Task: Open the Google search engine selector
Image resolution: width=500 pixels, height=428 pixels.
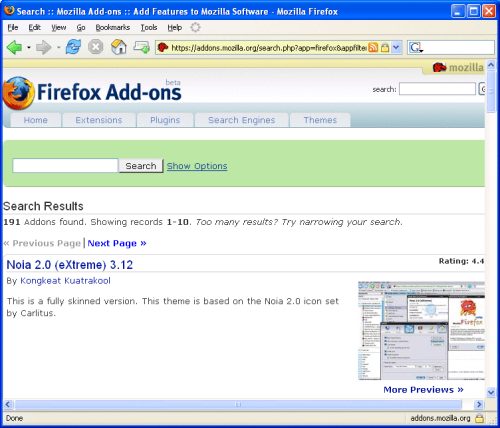Action: click(x=416, y=48)
